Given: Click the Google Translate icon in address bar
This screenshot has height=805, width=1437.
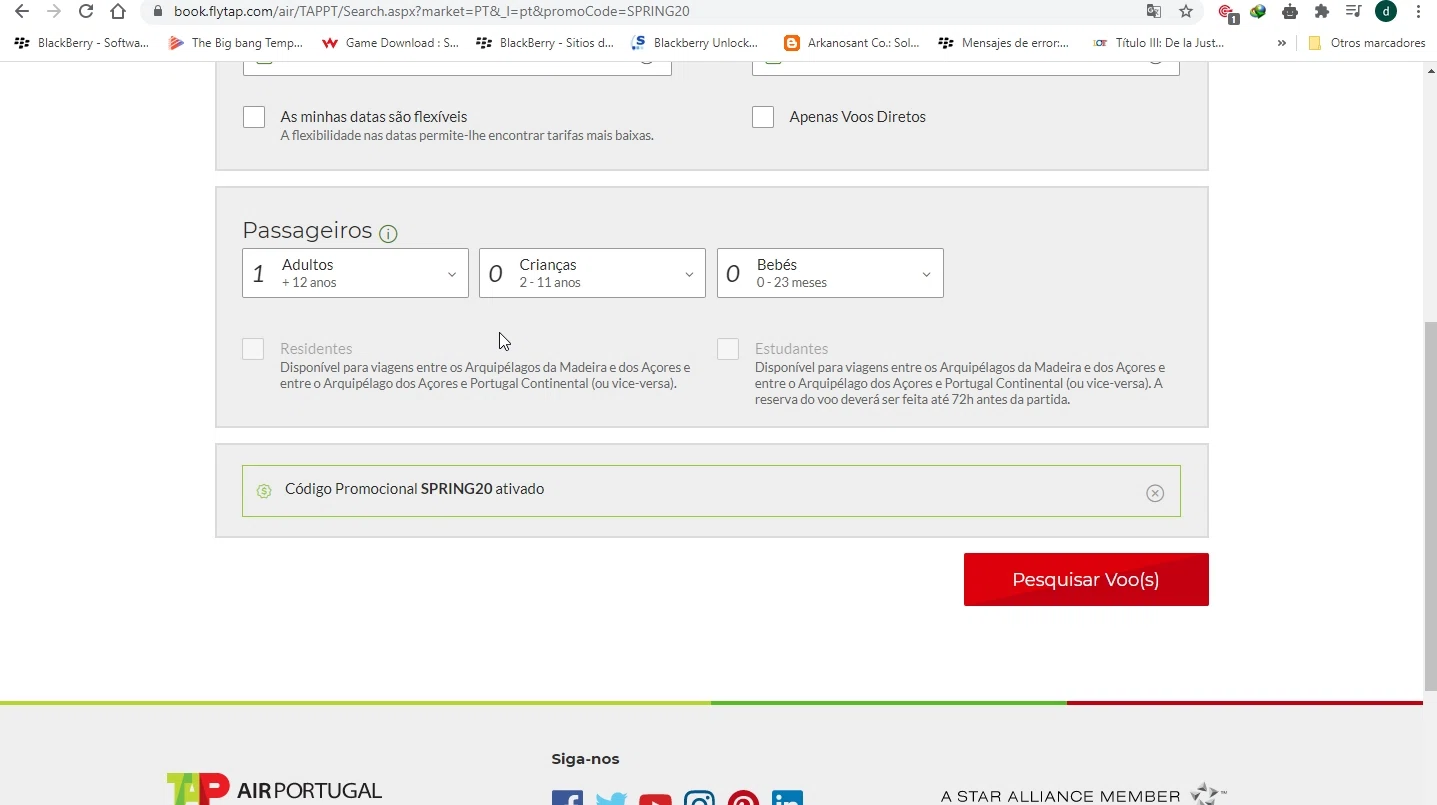Looking at the screenshot, I should 1154,12.
